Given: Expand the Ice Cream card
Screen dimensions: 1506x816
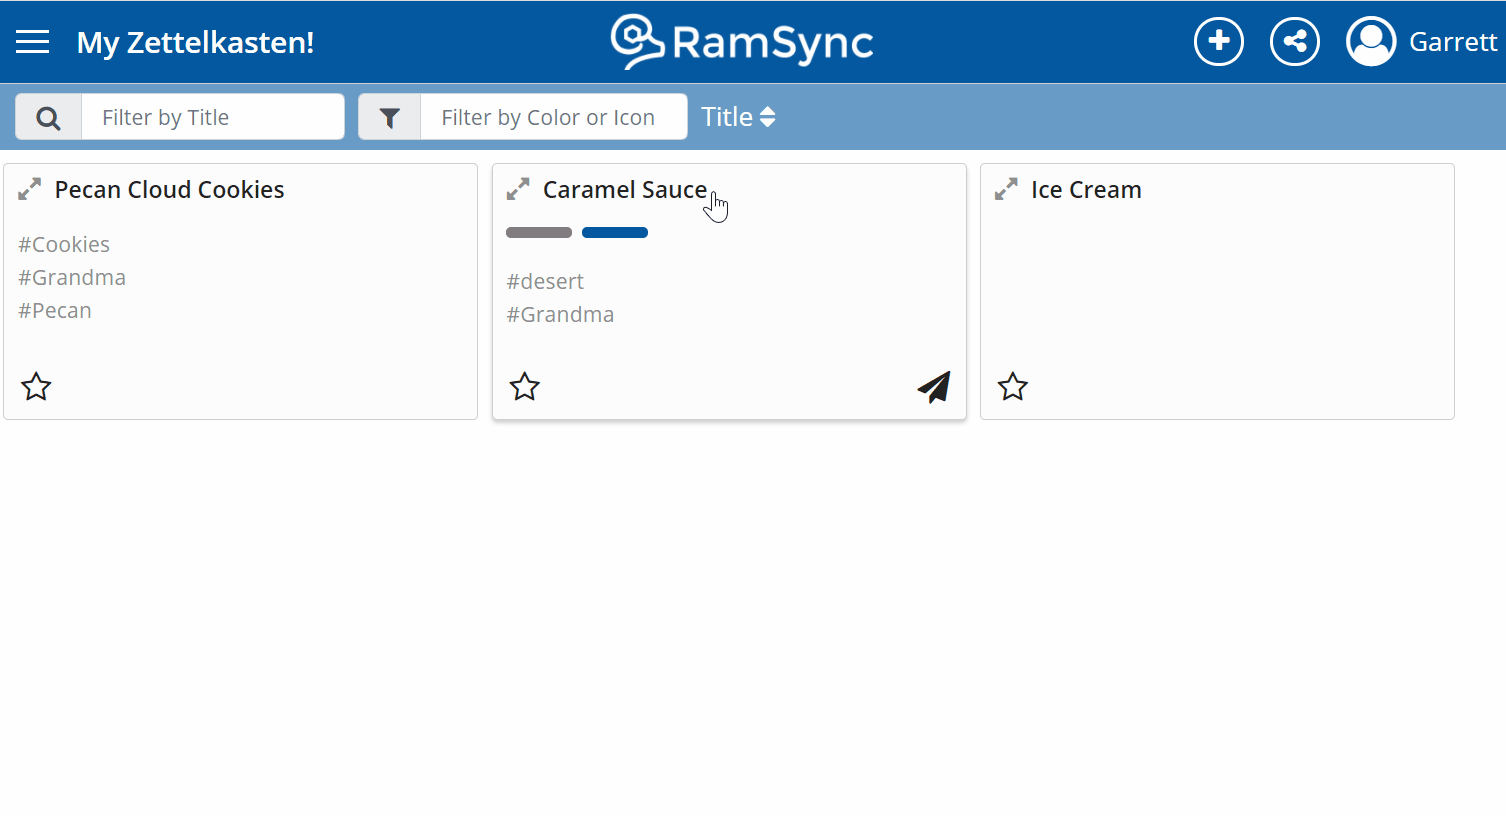Looking at the screenshot, I should point(1006,189).
